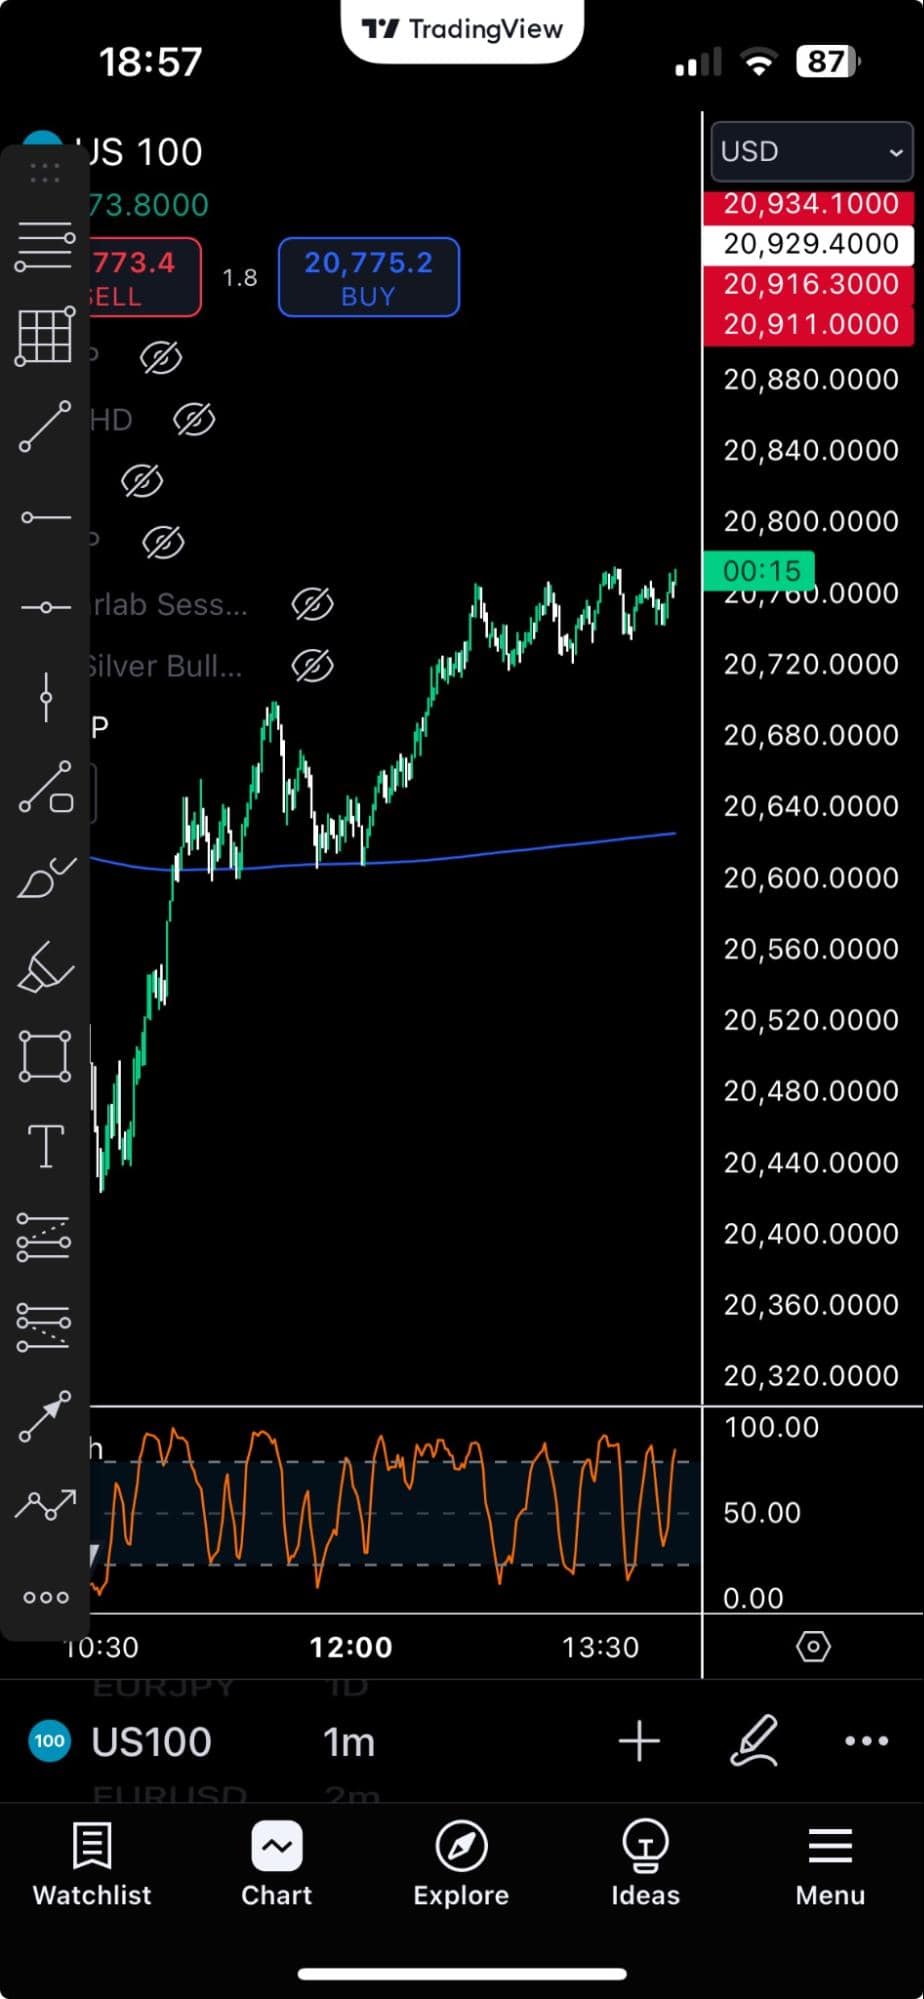Tap the TradingView pill at screen top
924x1999 pixels.
(x=462, y=30)
